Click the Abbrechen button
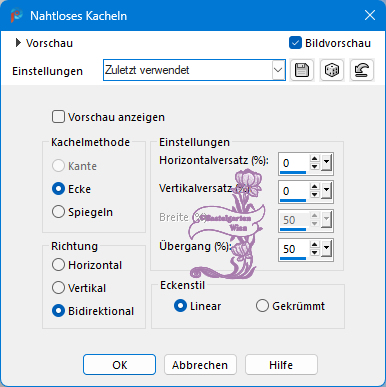The height and width of the screenshot is (387, 386). point(200,365)
